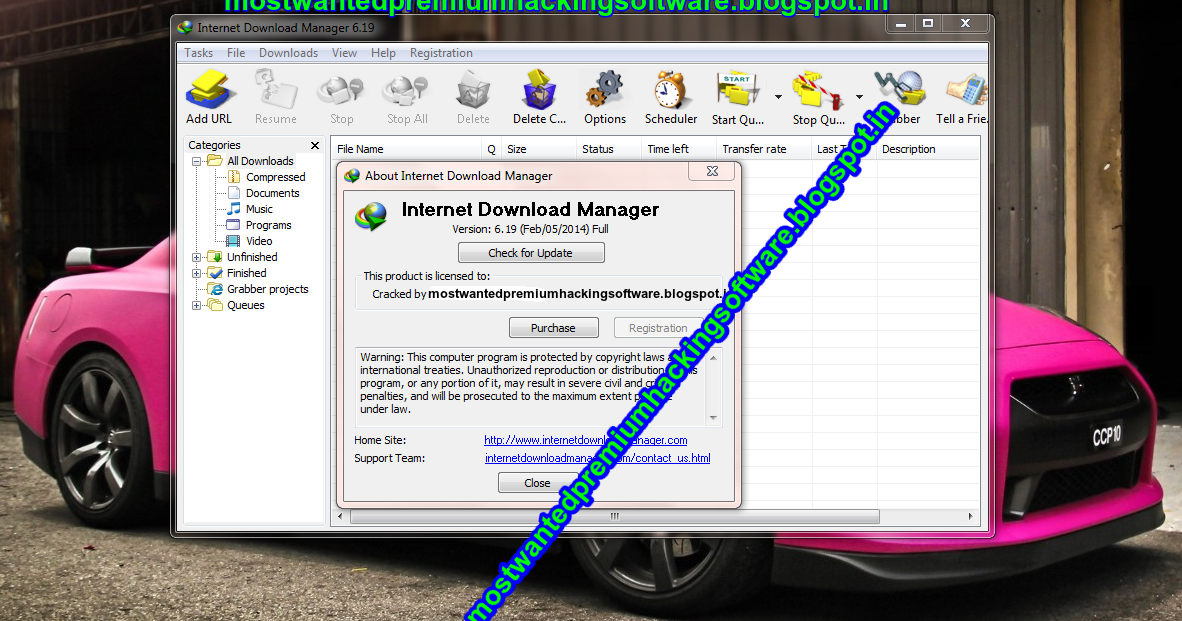The width and height of the screenshot is (1182, 621).
Task: Select the Queues category
Action: (246, 305)
